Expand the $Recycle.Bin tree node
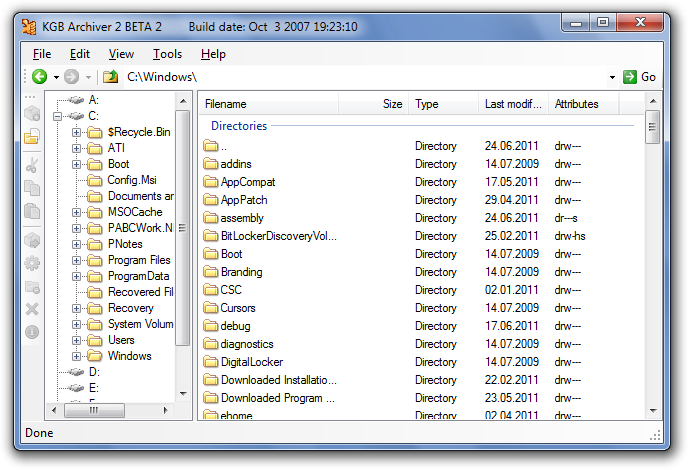 (76, 132)
